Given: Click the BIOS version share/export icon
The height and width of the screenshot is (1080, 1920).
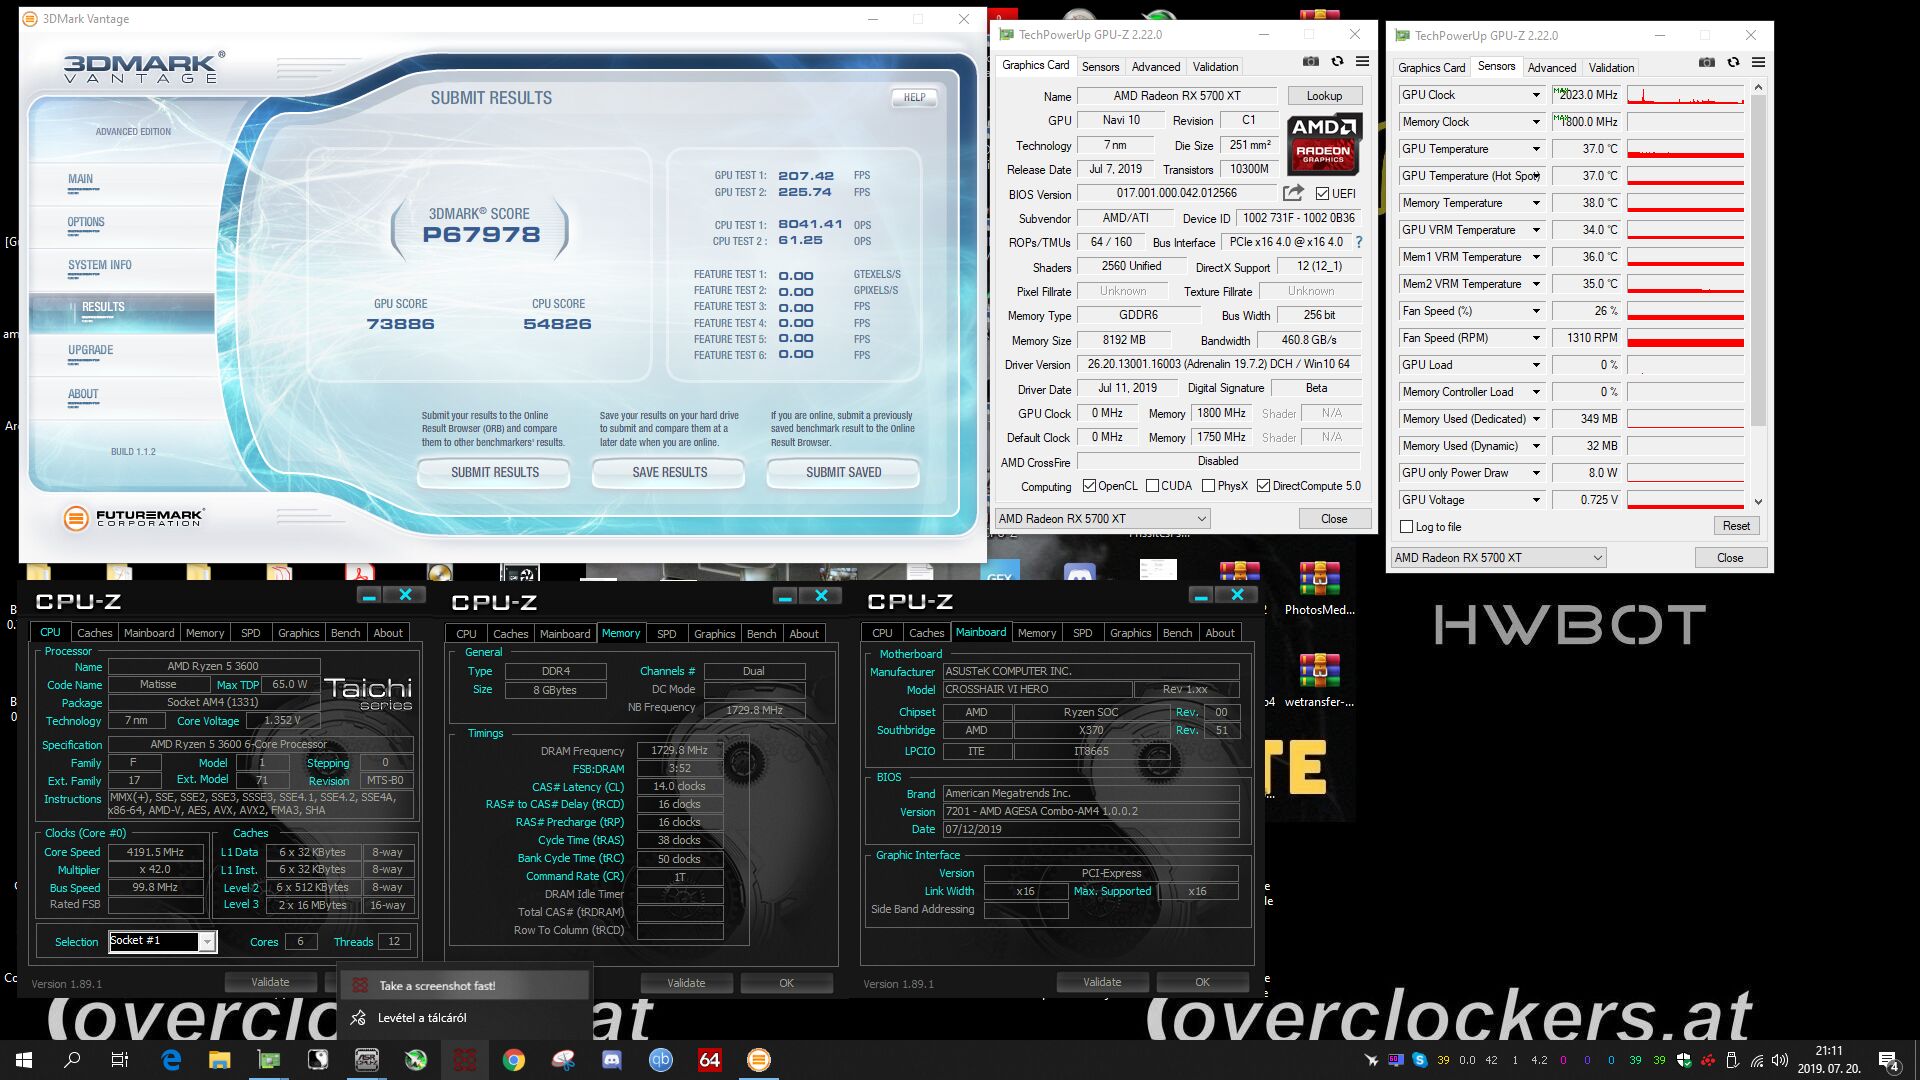Looking at the screenshot, I should 1293,193.
